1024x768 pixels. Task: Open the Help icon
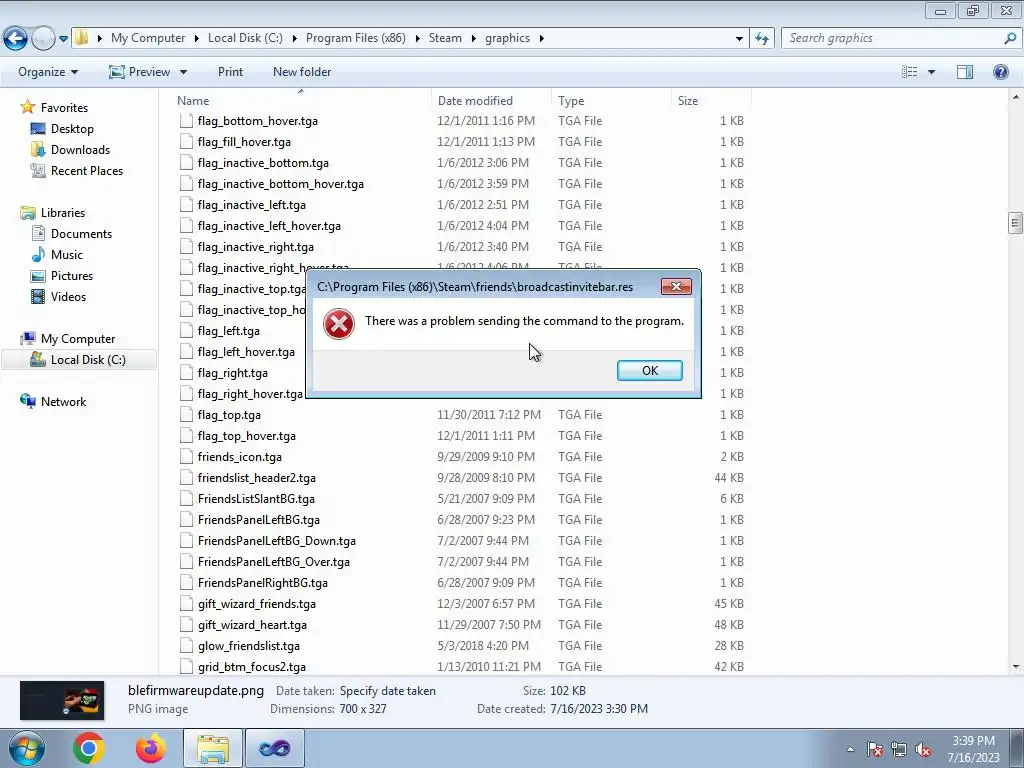pyautogui.click(x=1000, y=72)
